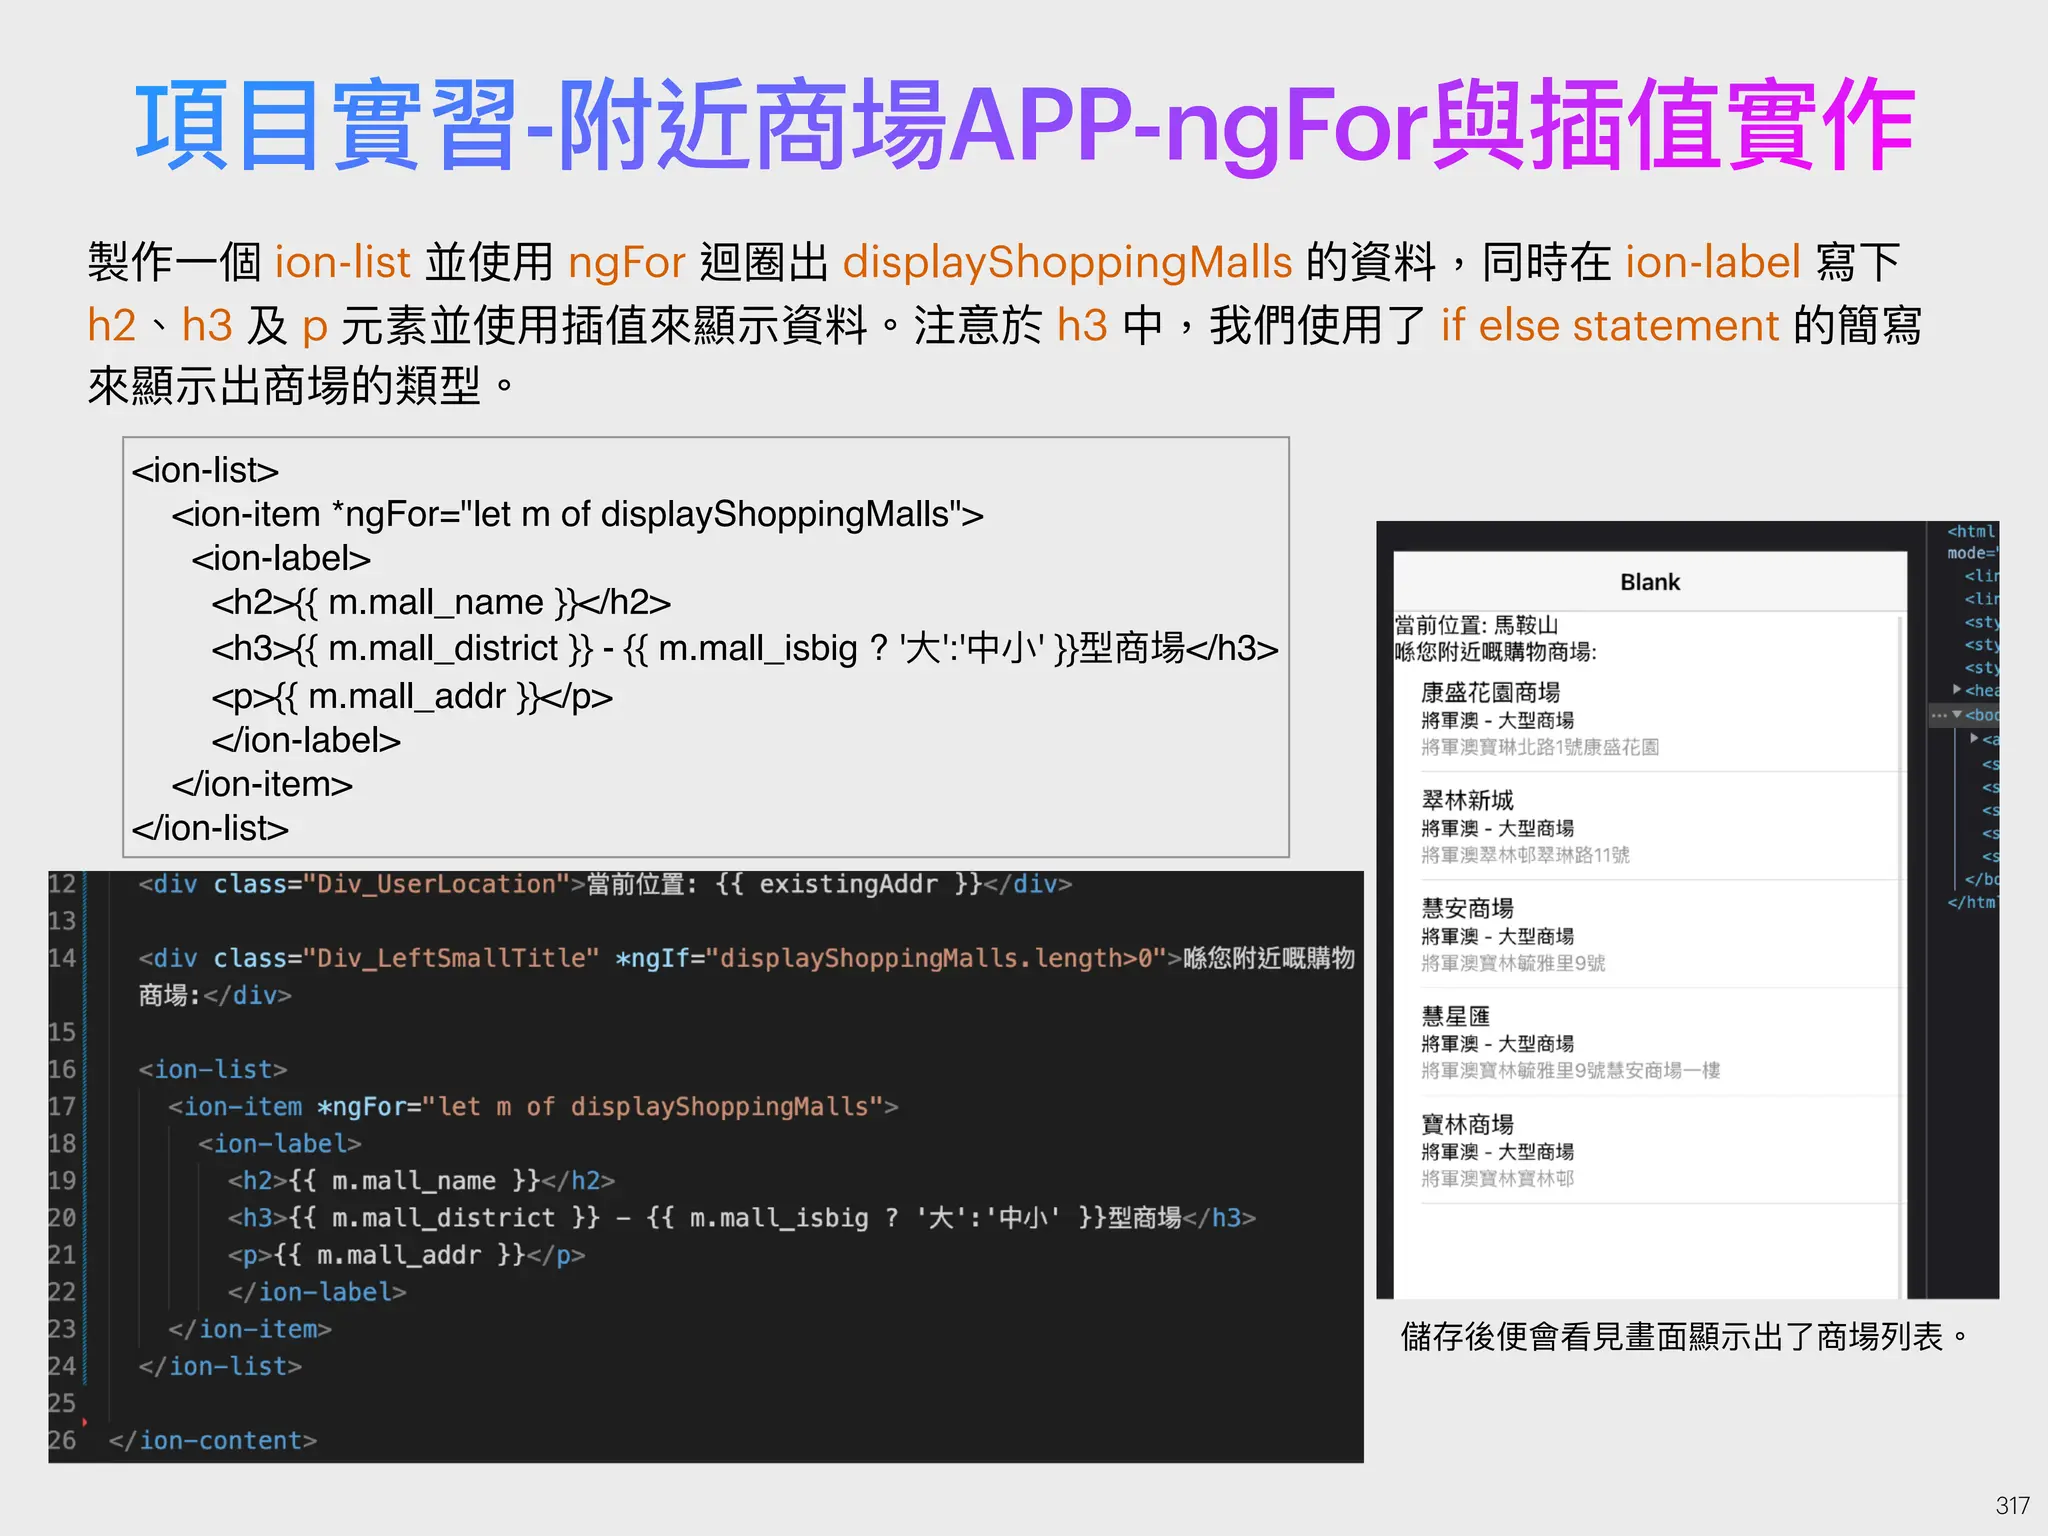Place cursor on Div_UserLocation class name
2048x1536 pixels.
[x=436, y=884]
